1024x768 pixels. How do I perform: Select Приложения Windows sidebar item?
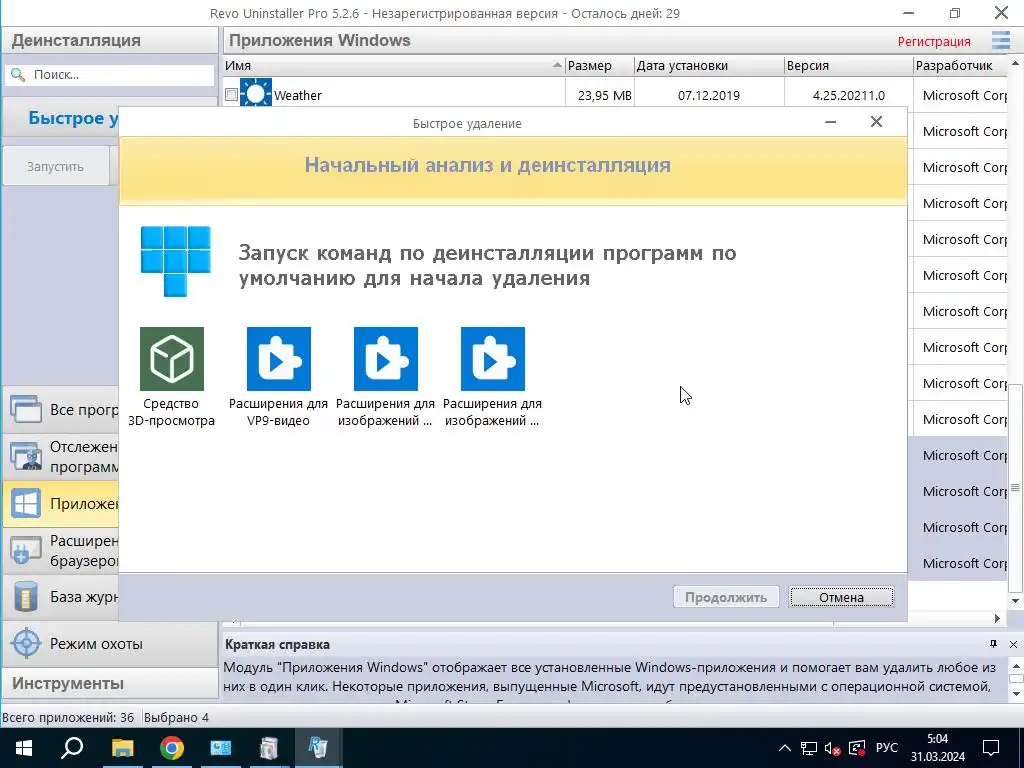coord(61,504)
